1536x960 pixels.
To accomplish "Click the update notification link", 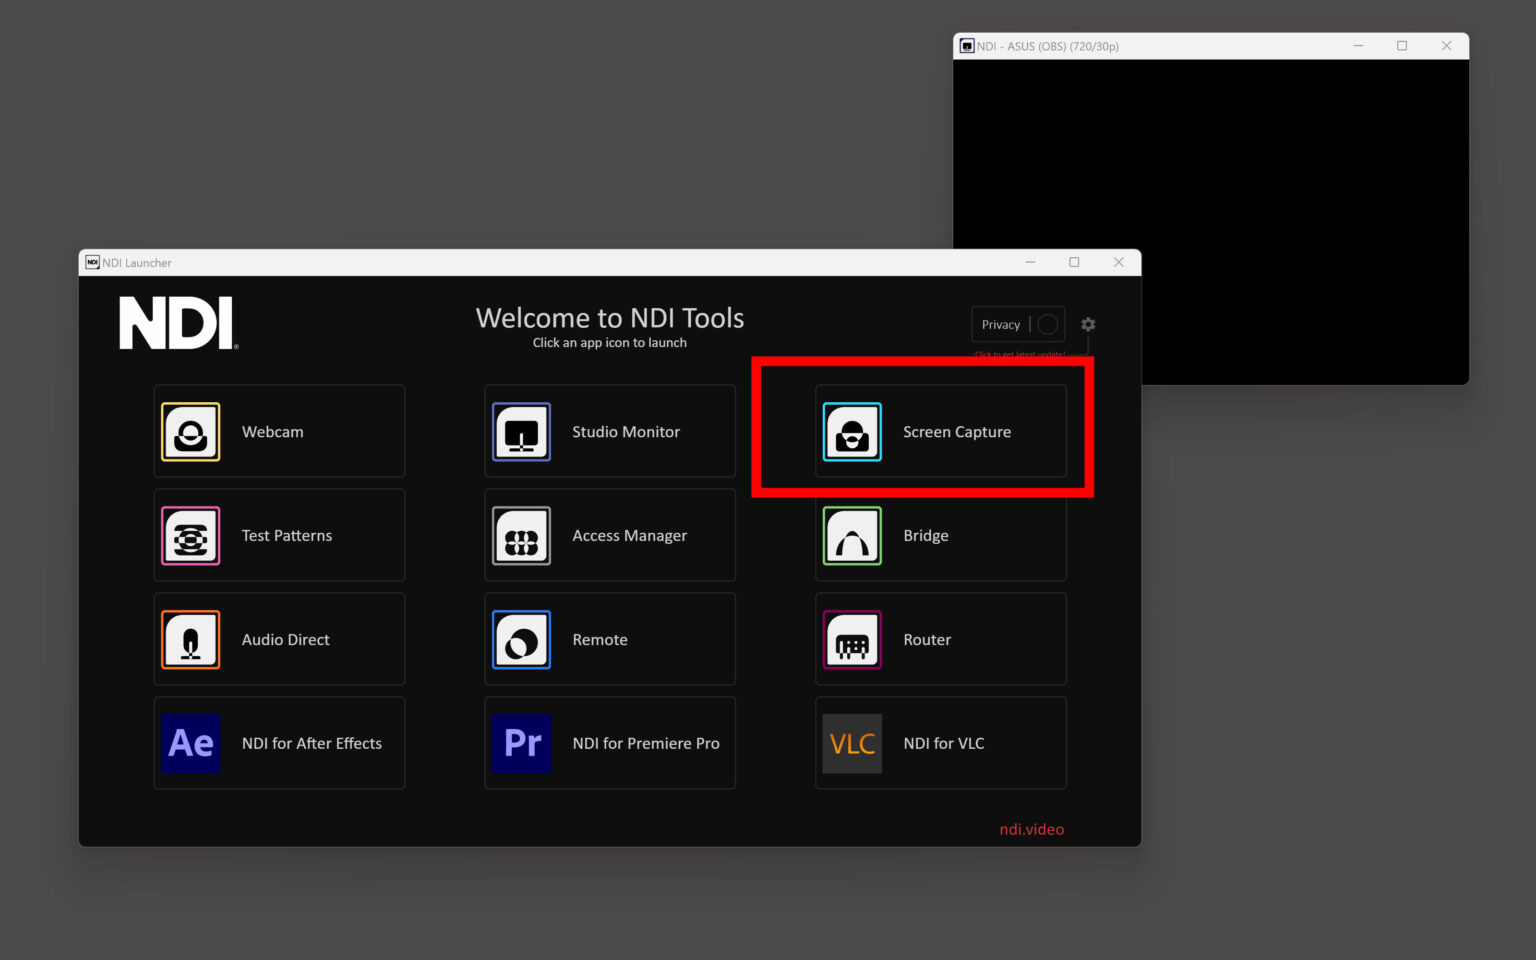I will pyautogui.click(x=1019, y=354).
